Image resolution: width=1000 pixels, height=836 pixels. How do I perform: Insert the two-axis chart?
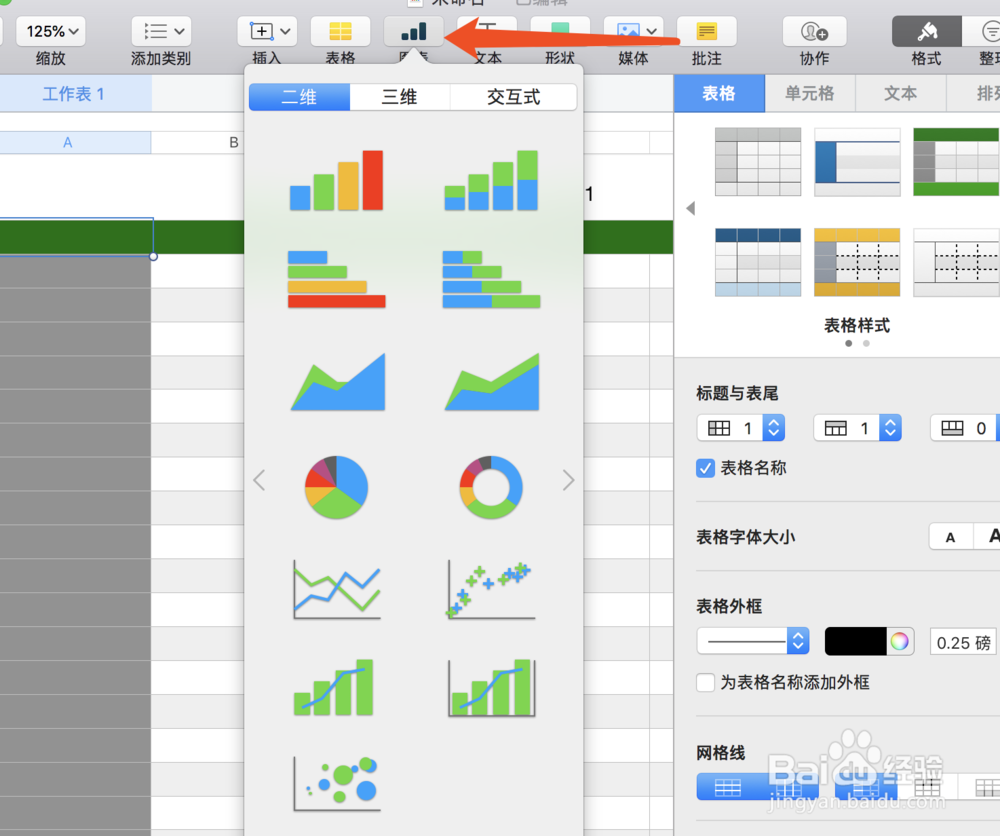click(x=491, y=687)
